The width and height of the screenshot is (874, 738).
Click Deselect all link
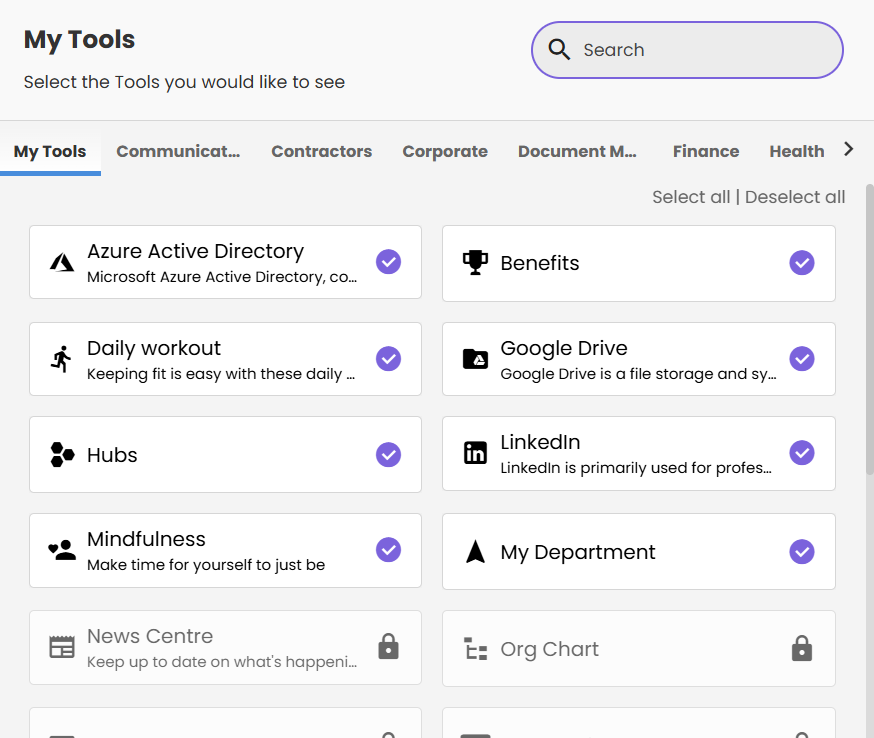(x=795, y=197)
